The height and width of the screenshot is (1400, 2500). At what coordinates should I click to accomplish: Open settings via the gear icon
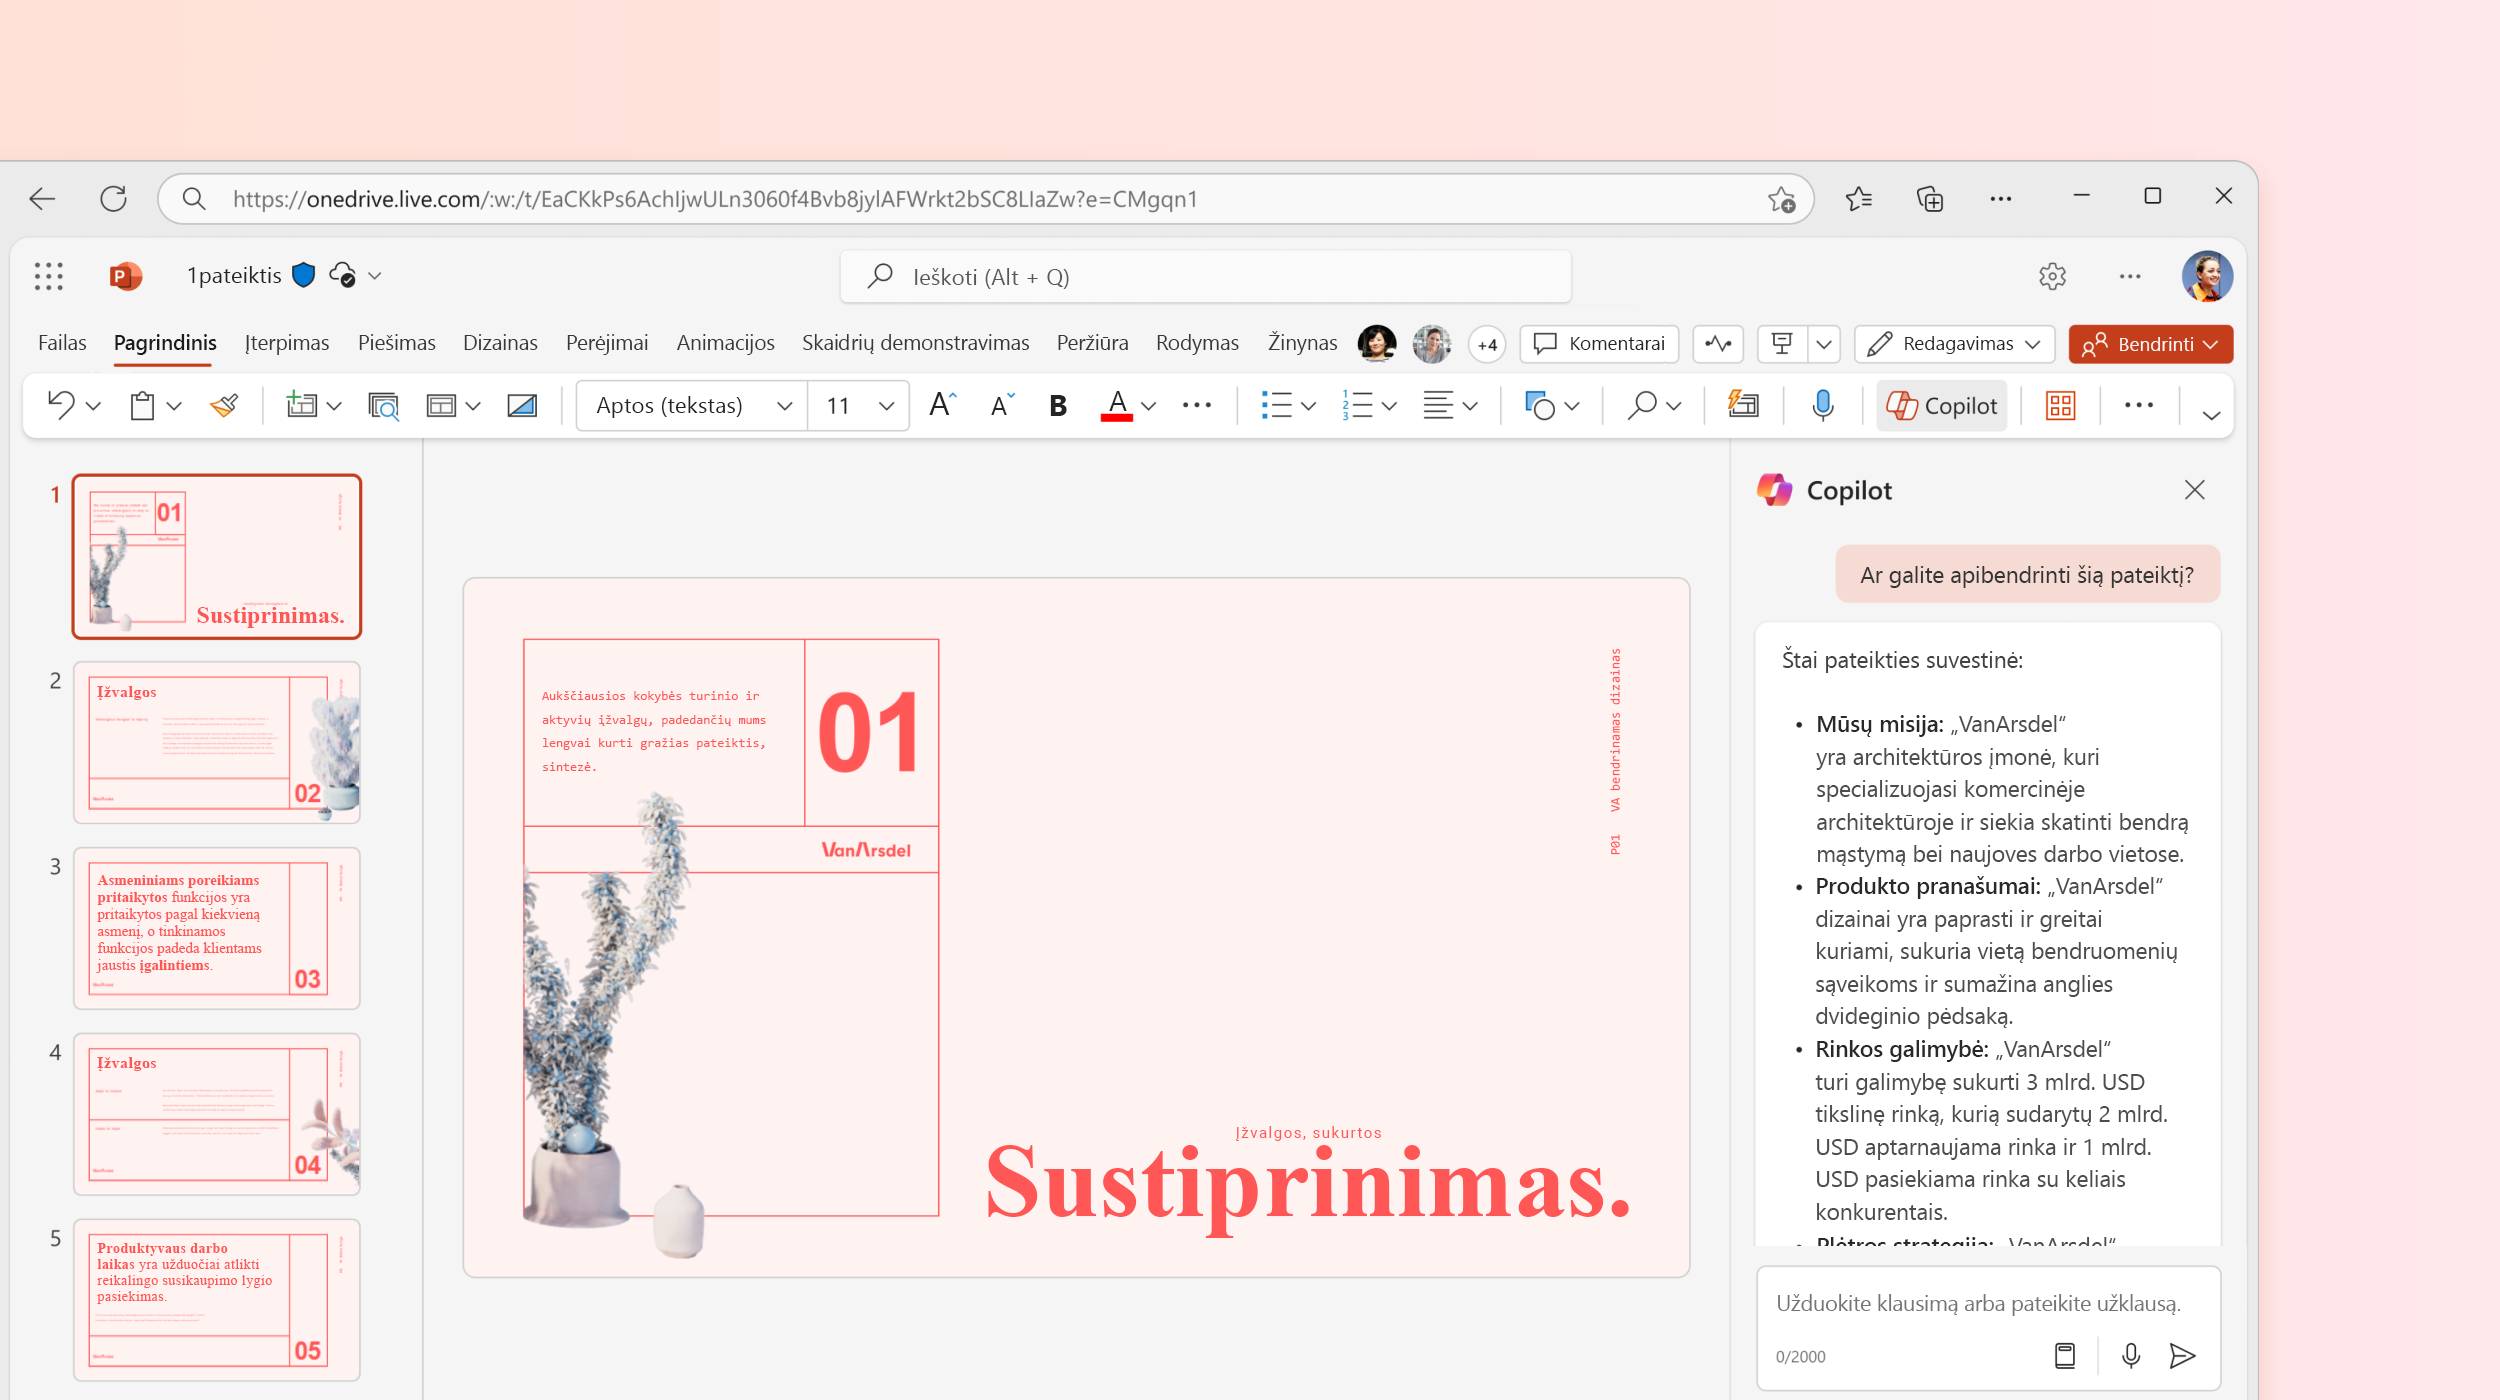coord(2052,276)
